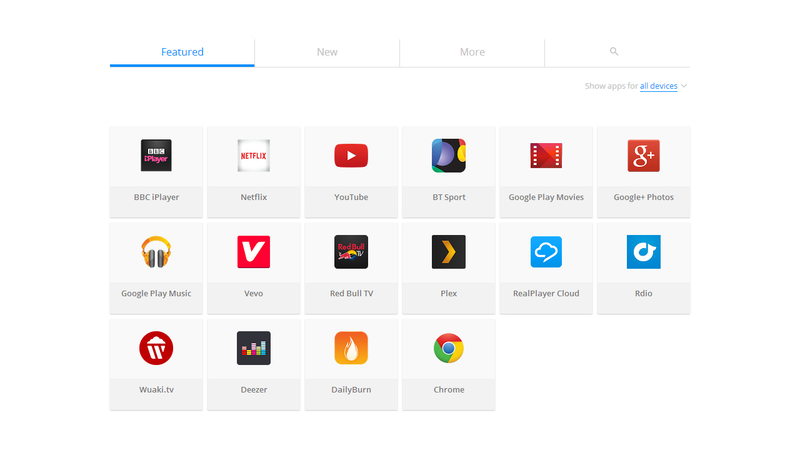Screen dimensions: 800x450
Task: Open the Red Bull TV icon
Action: [351, 252]
